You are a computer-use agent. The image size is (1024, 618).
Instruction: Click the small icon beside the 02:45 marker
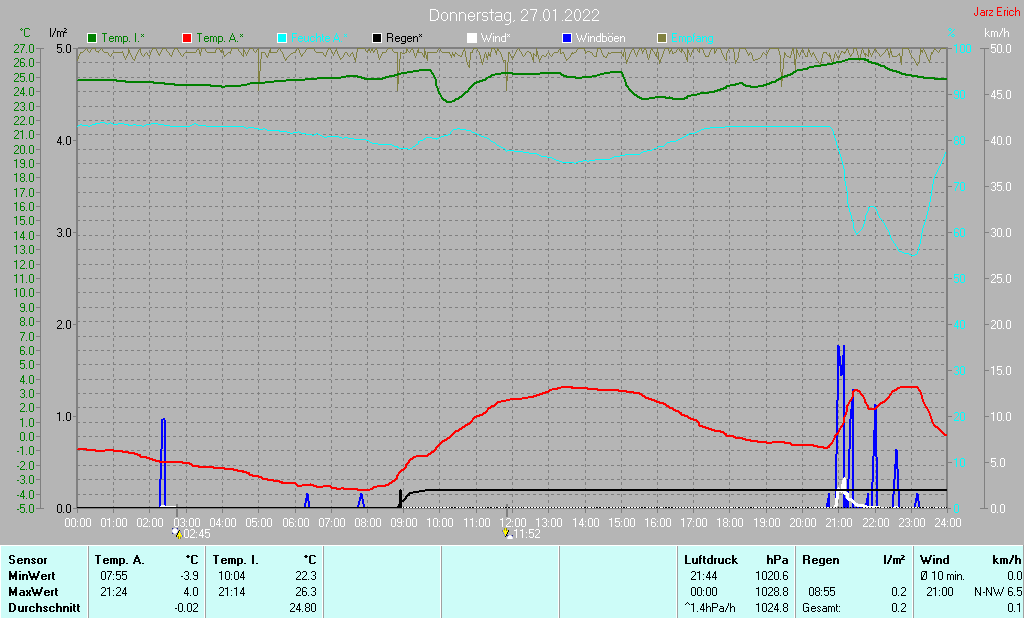[177, 534]
